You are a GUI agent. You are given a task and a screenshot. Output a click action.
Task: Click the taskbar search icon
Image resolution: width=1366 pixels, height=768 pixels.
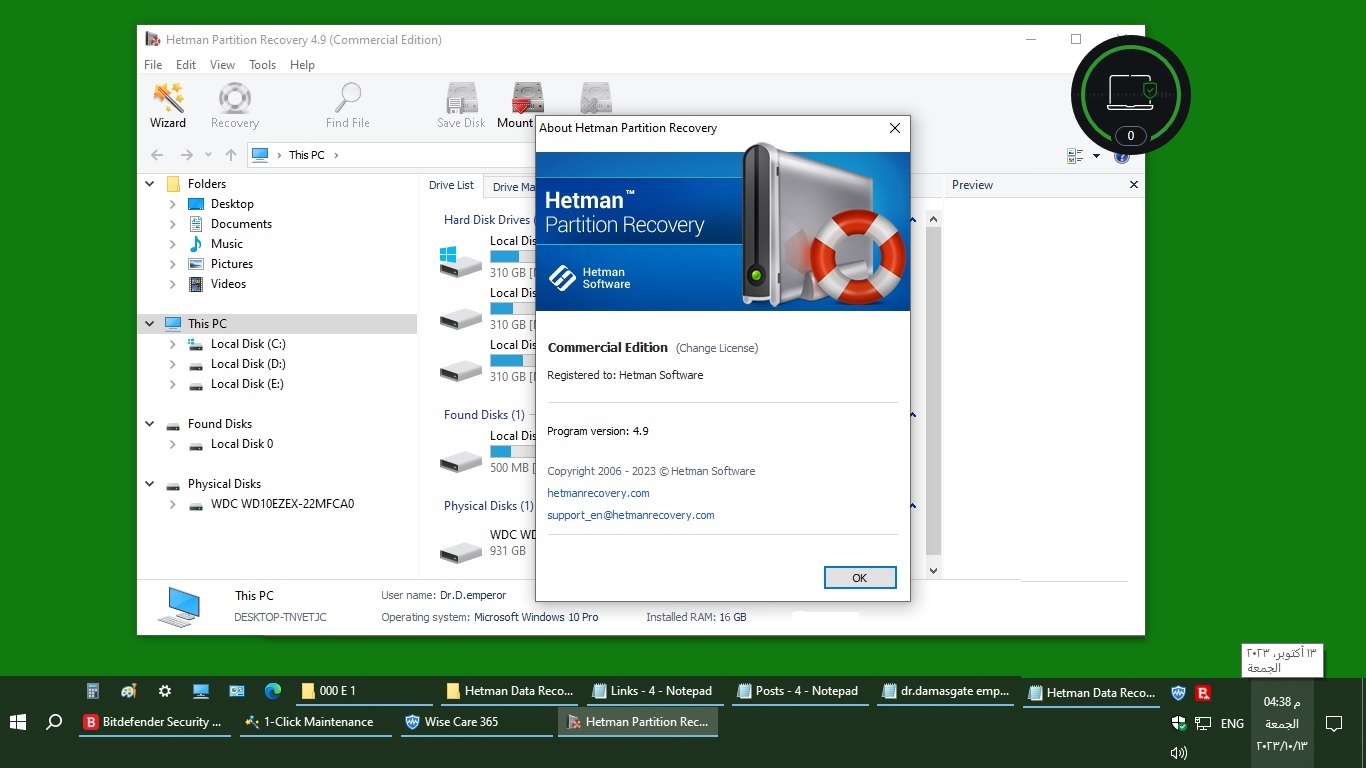click(54, 722)
